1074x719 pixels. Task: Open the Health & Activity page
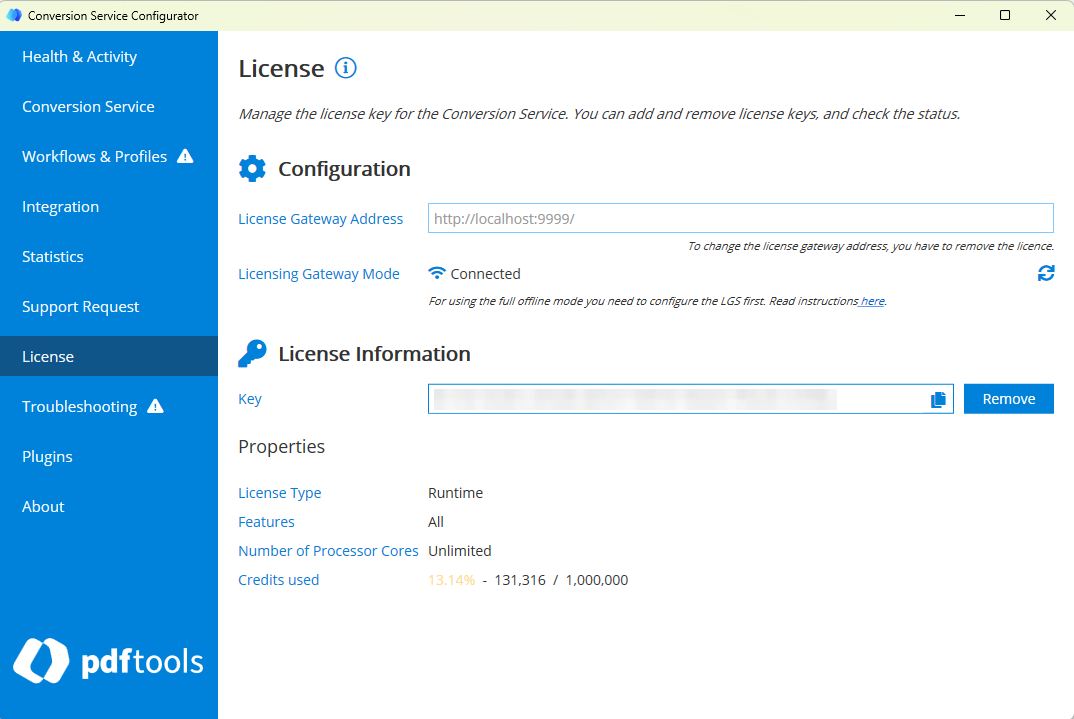pyautogui.click(x=79, y=57)
